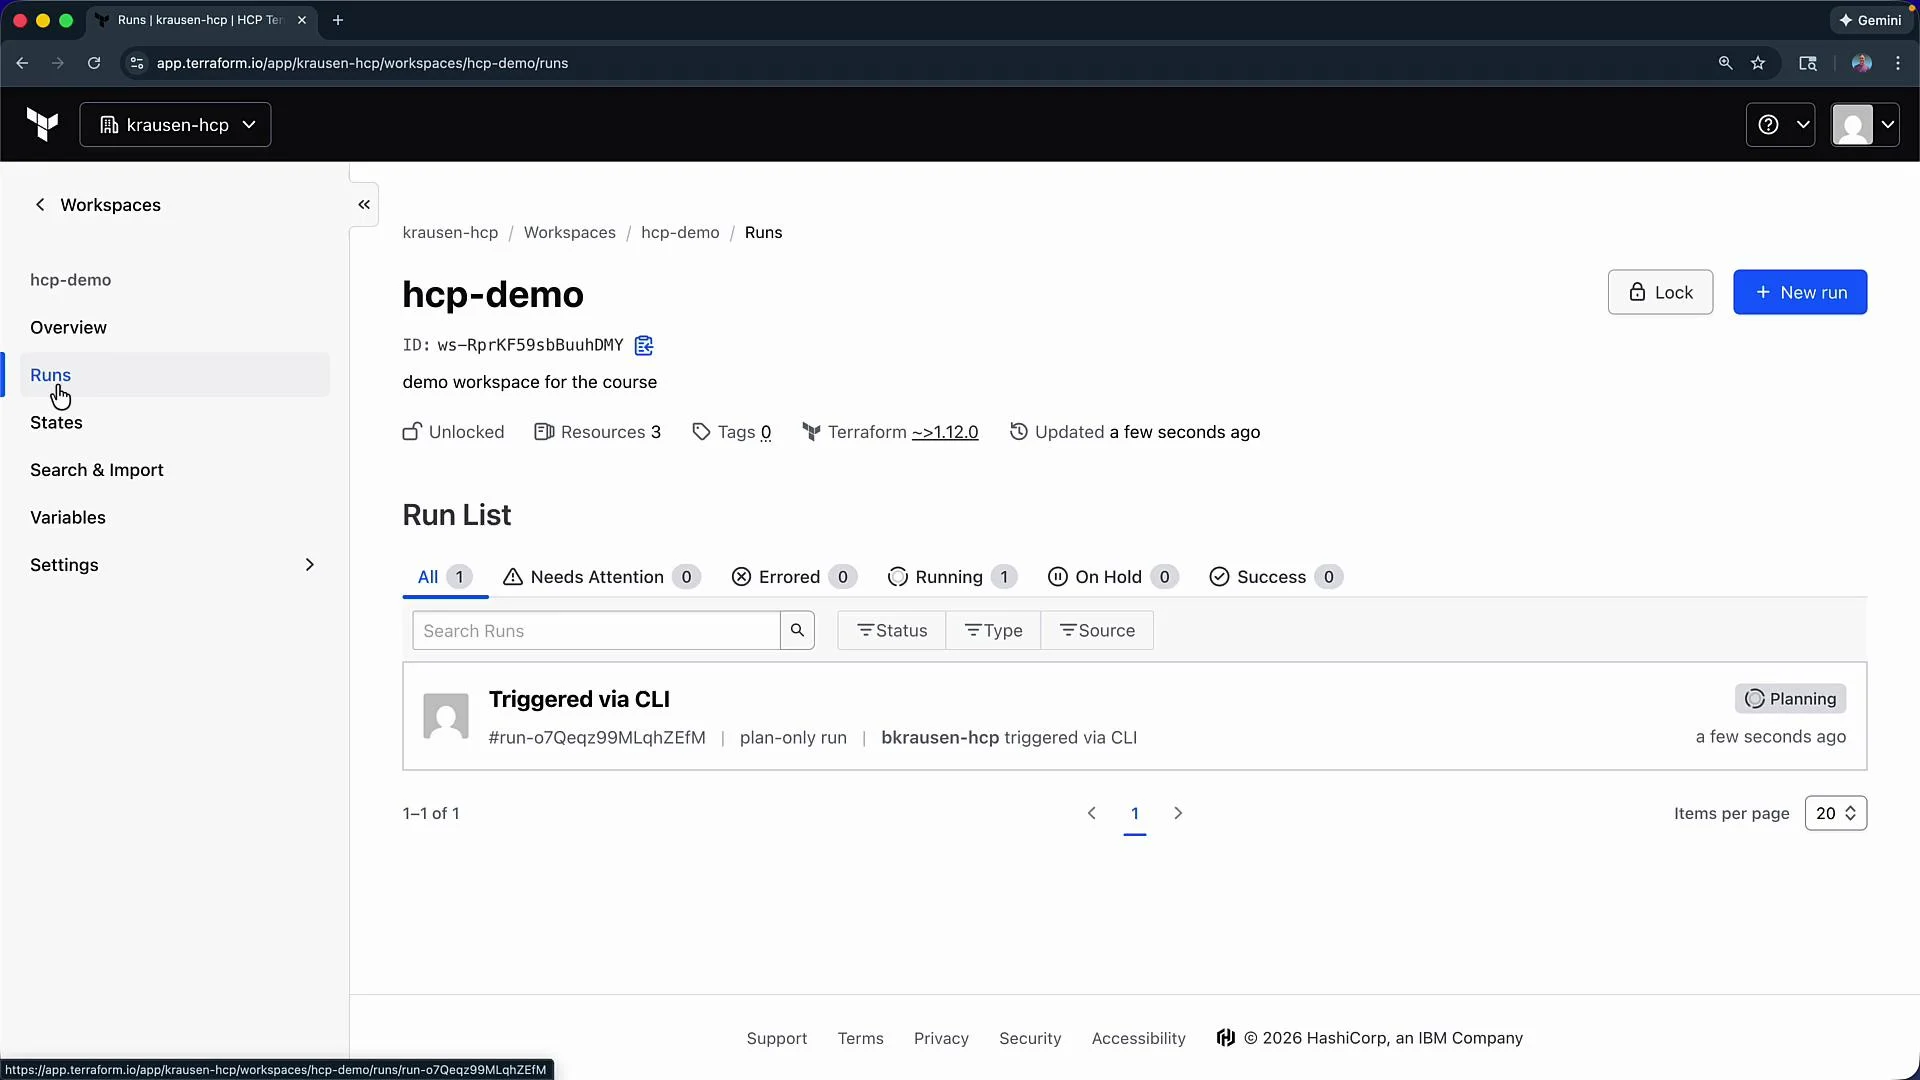
Task: Open the Type filter dropdown
Action: tap(993, 631)
